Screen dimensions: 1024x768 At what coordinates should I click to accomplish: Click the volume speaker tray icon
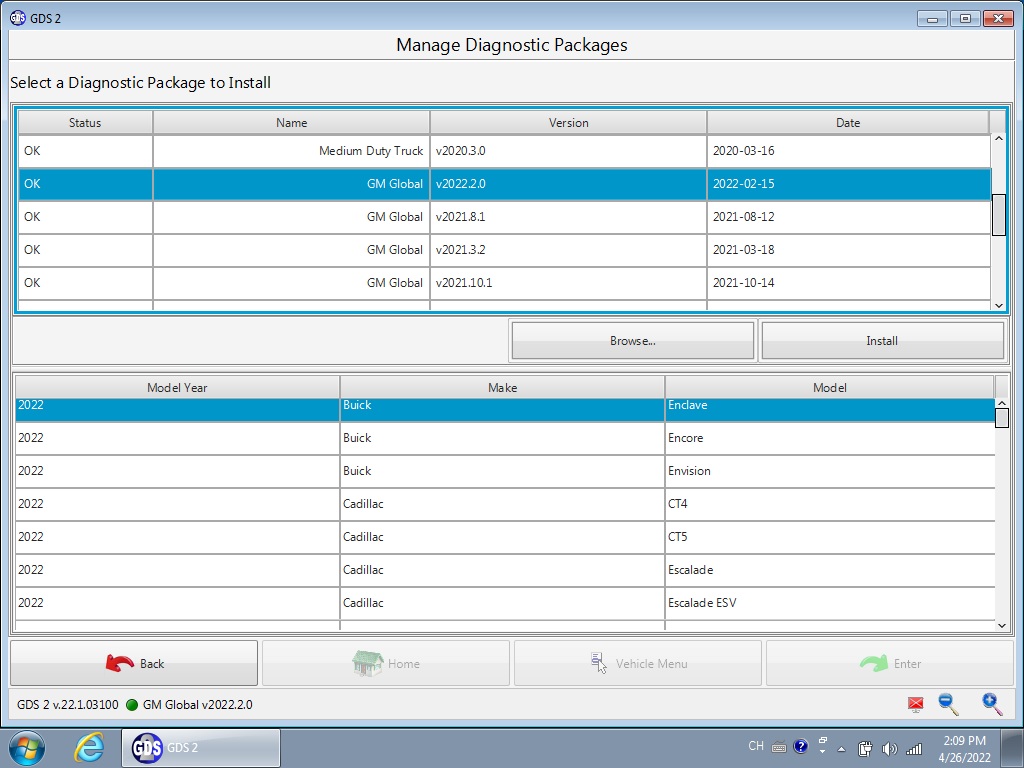889,748
